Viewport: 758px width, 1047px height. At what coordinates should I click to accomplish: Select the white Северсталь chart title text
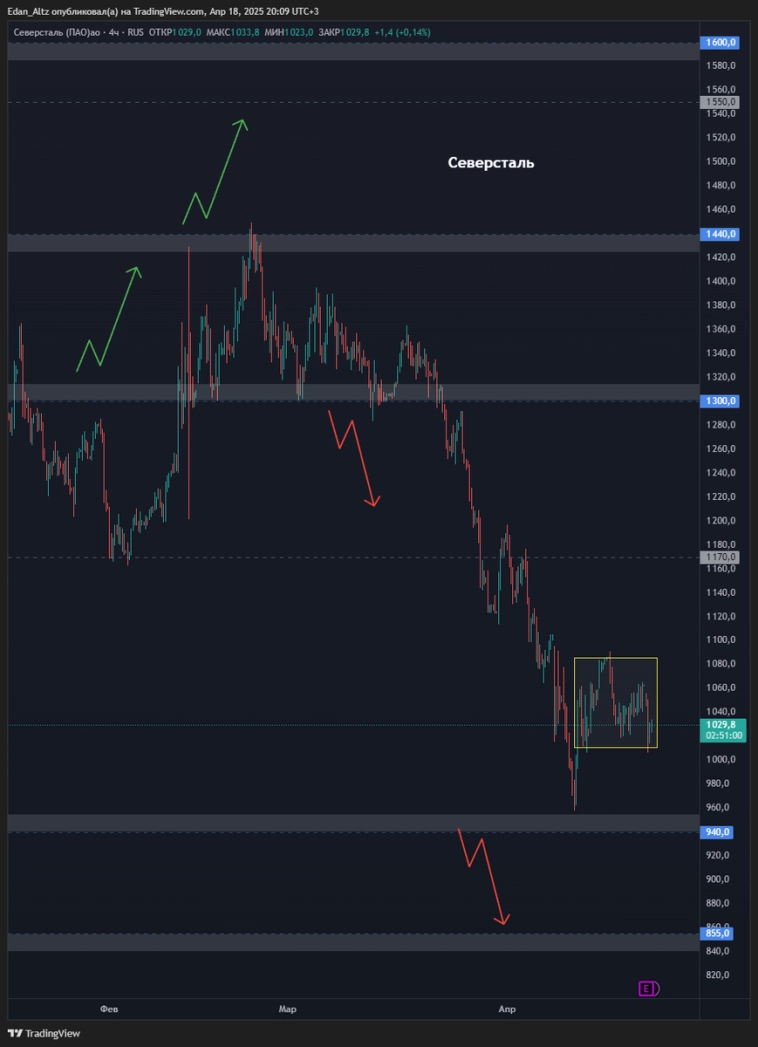tap(491, 163)
